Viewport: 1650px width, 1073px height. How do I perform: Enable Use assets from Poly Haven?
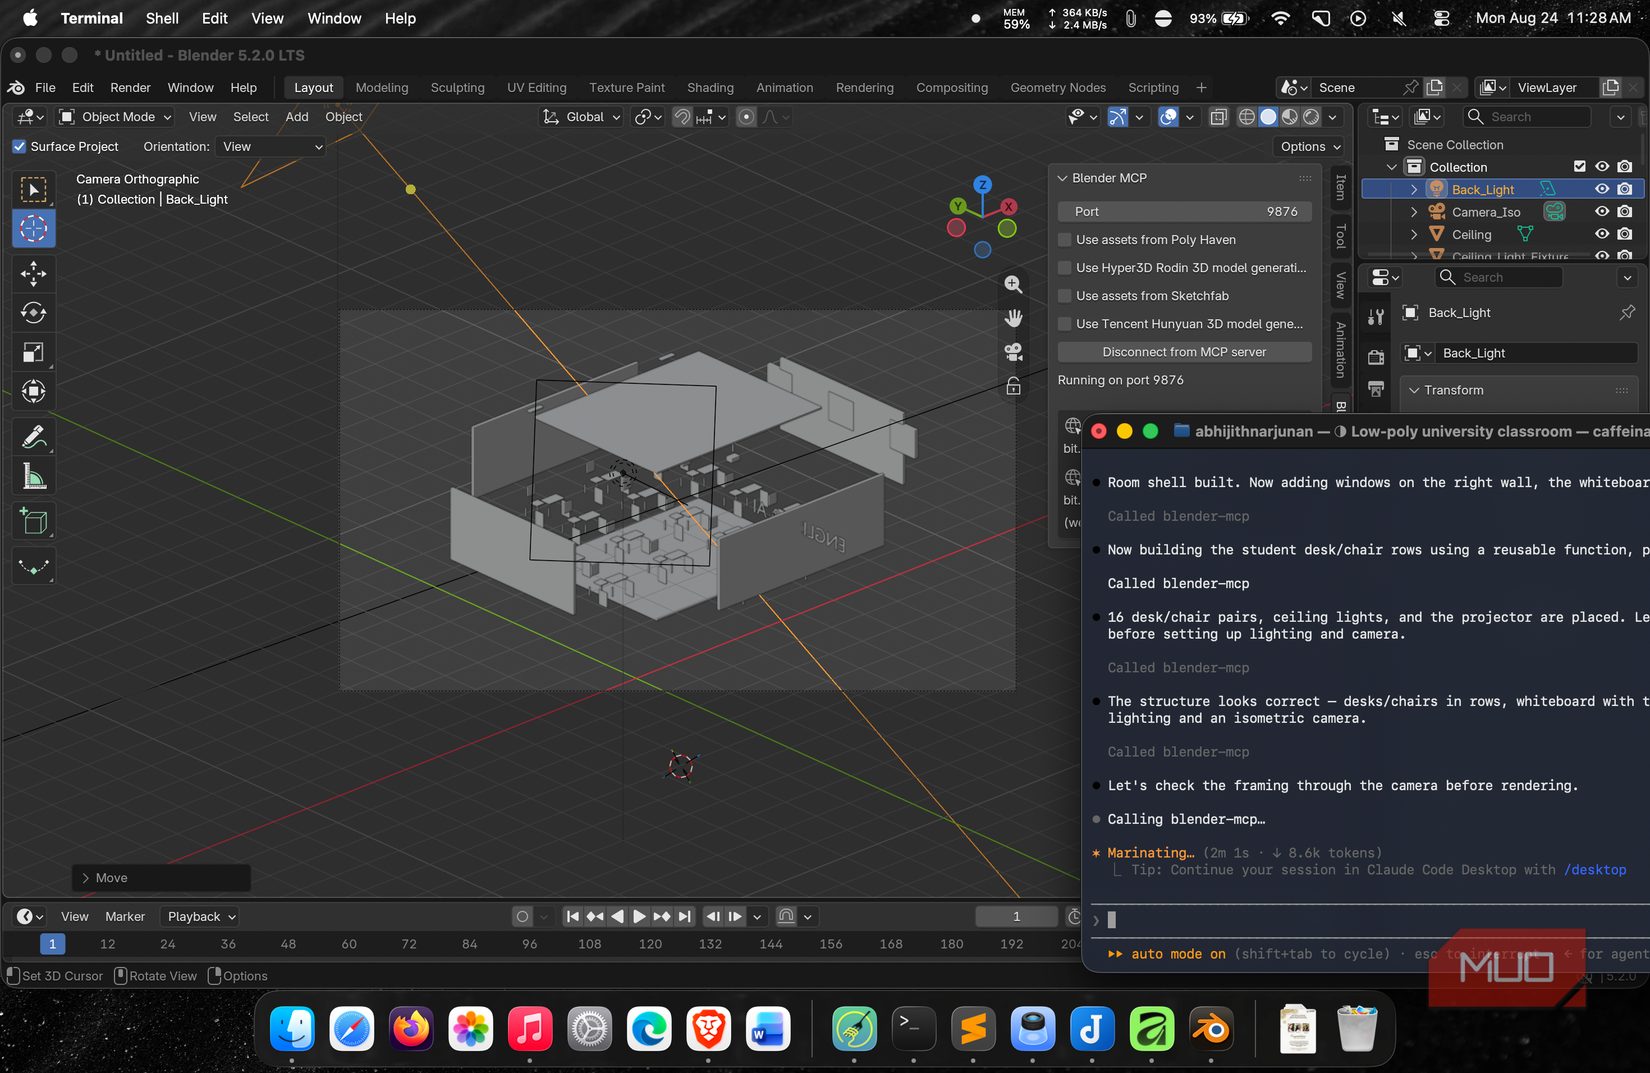[x=1065, y=240]
